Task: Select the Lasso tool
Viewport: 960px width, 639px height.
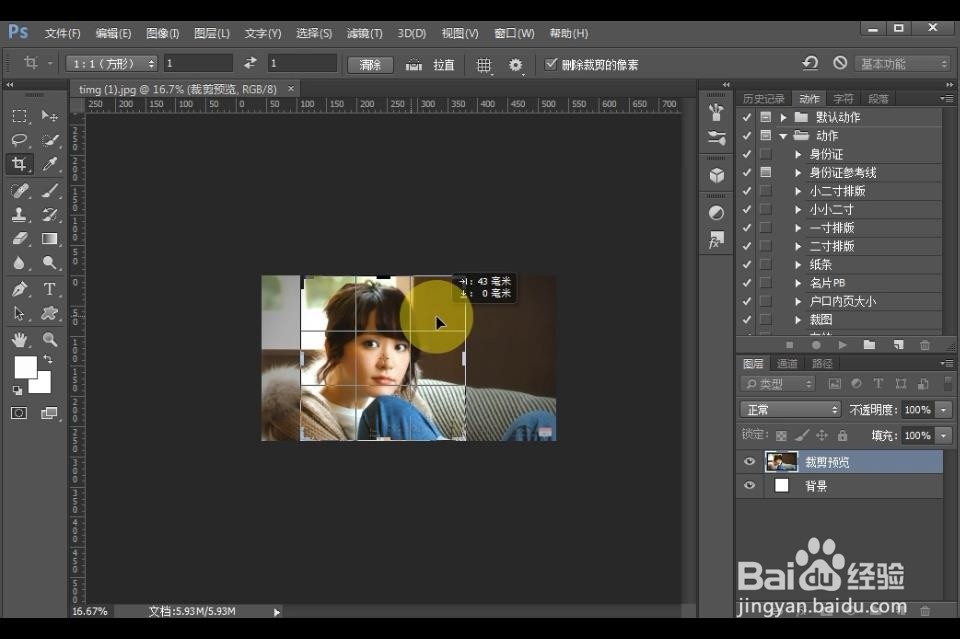Action: click(x=19, y=140)
